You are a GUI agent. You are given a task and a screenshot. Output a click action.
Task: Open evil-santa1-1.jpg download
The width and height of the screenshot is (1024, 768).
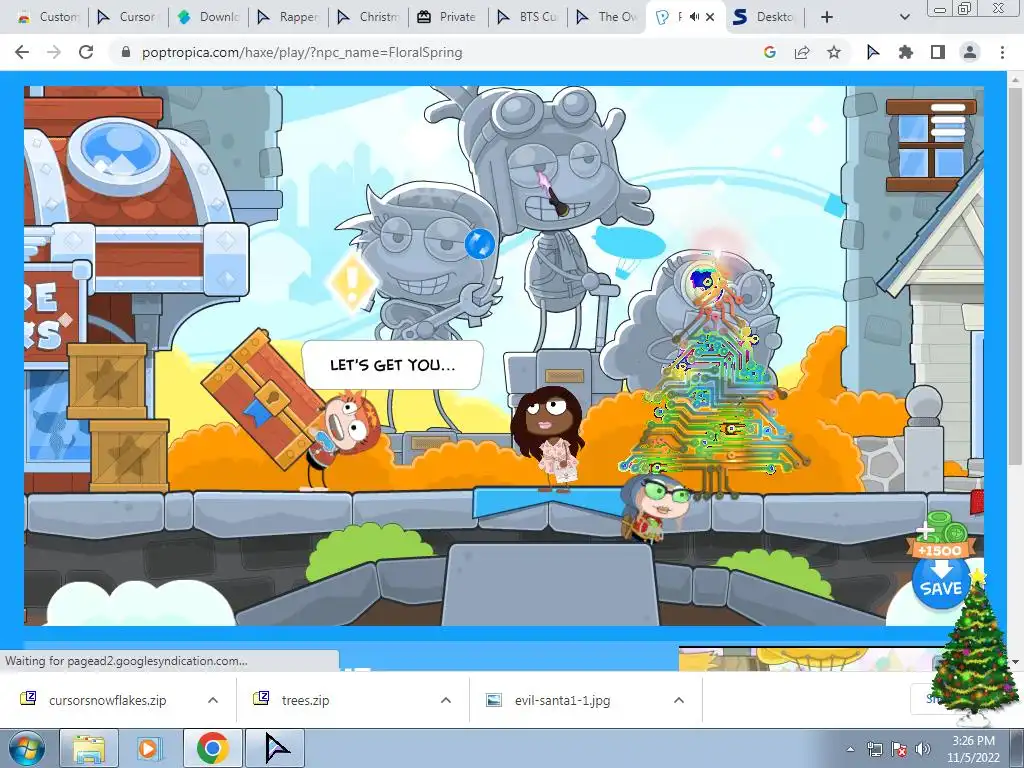562,700
